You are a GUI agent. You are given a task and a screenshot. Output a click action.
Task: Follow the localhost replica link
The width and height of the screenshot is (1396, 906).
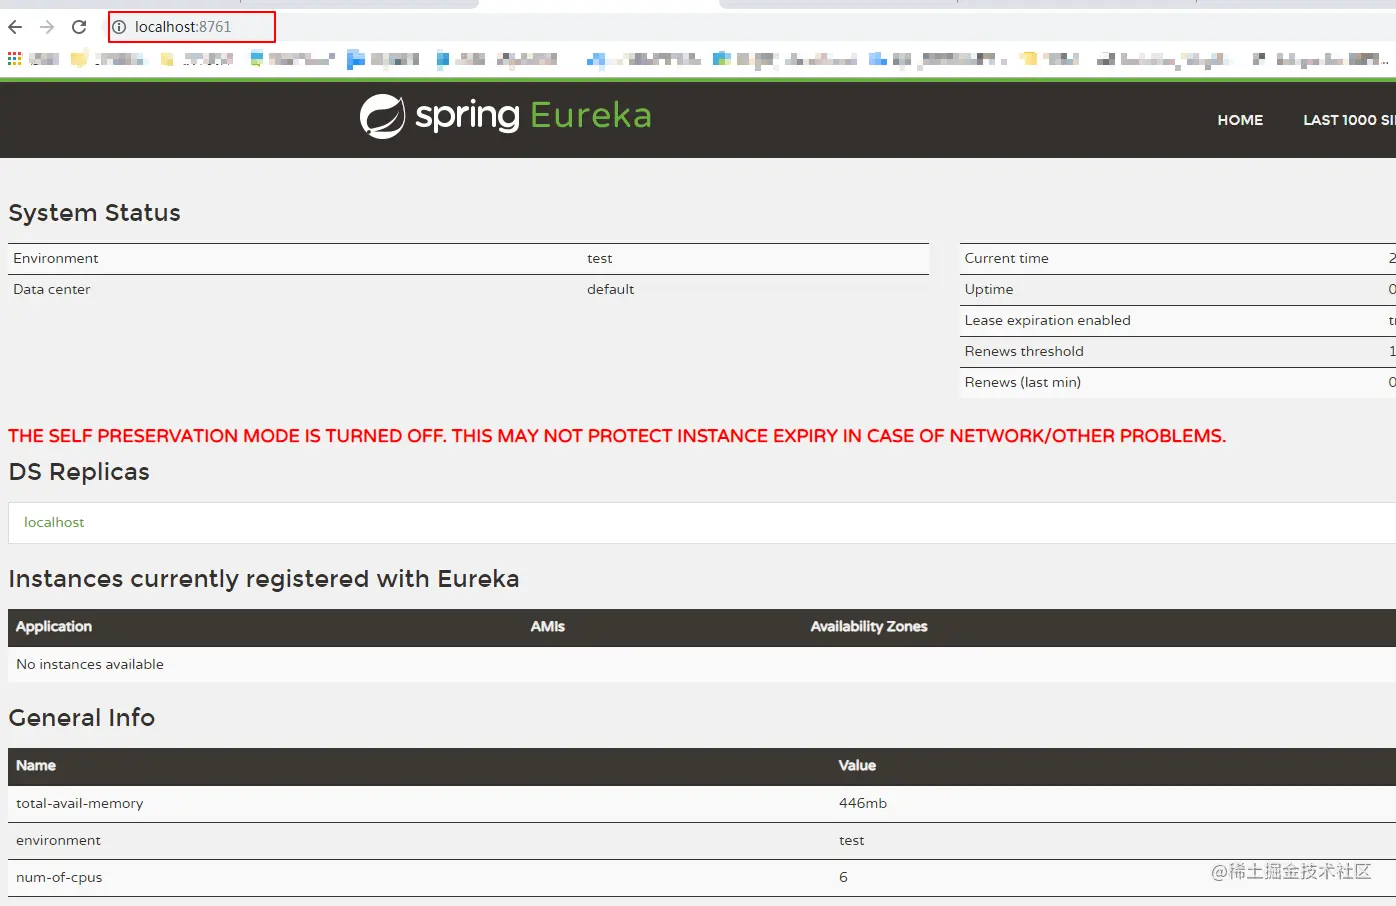(x=54, y=522)
